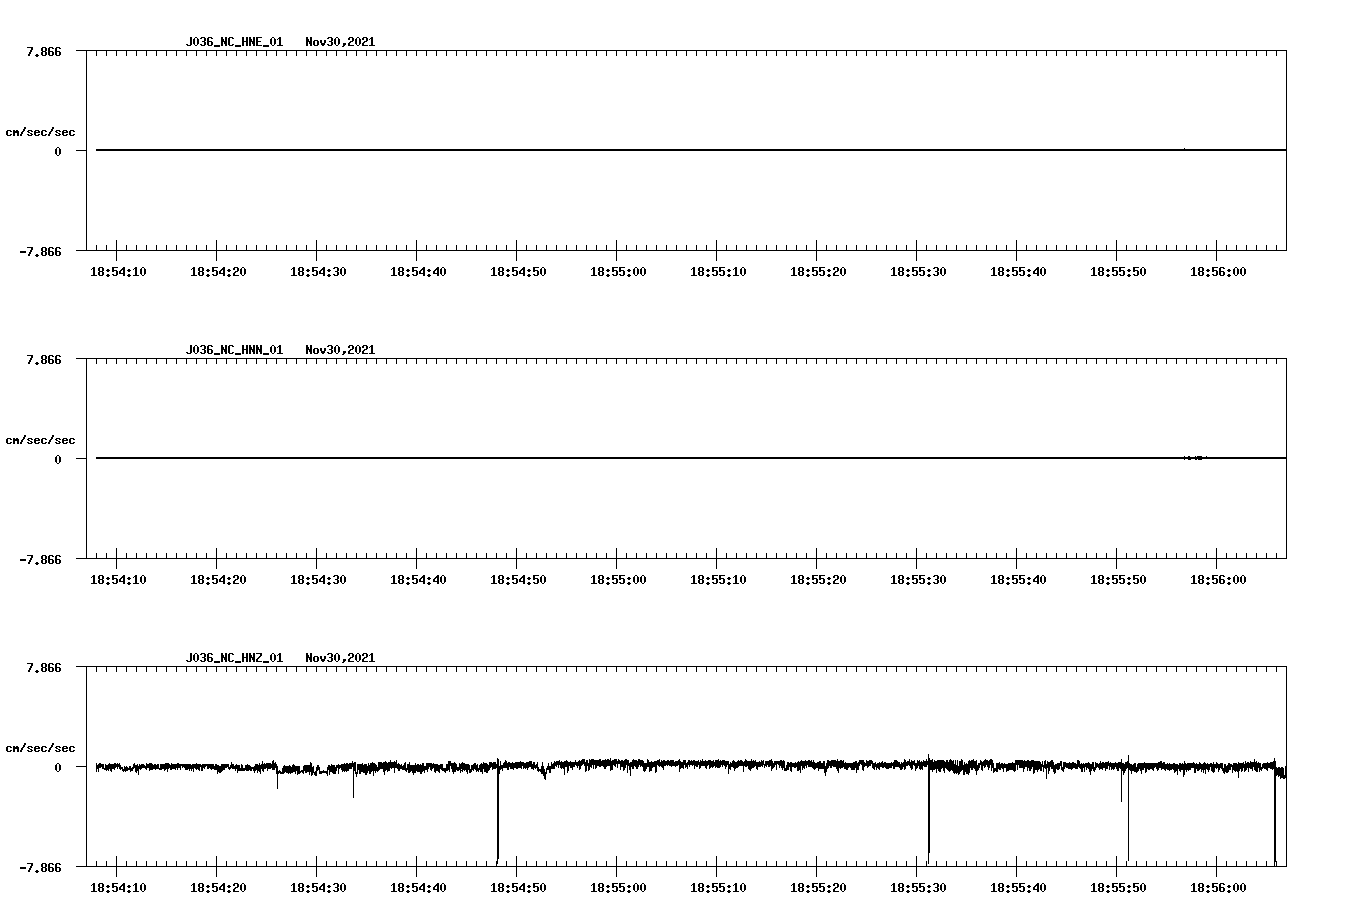Click the Nov30,2021 date on the HNZ plot
This screenshot has height=924, width=1358.
340,658
